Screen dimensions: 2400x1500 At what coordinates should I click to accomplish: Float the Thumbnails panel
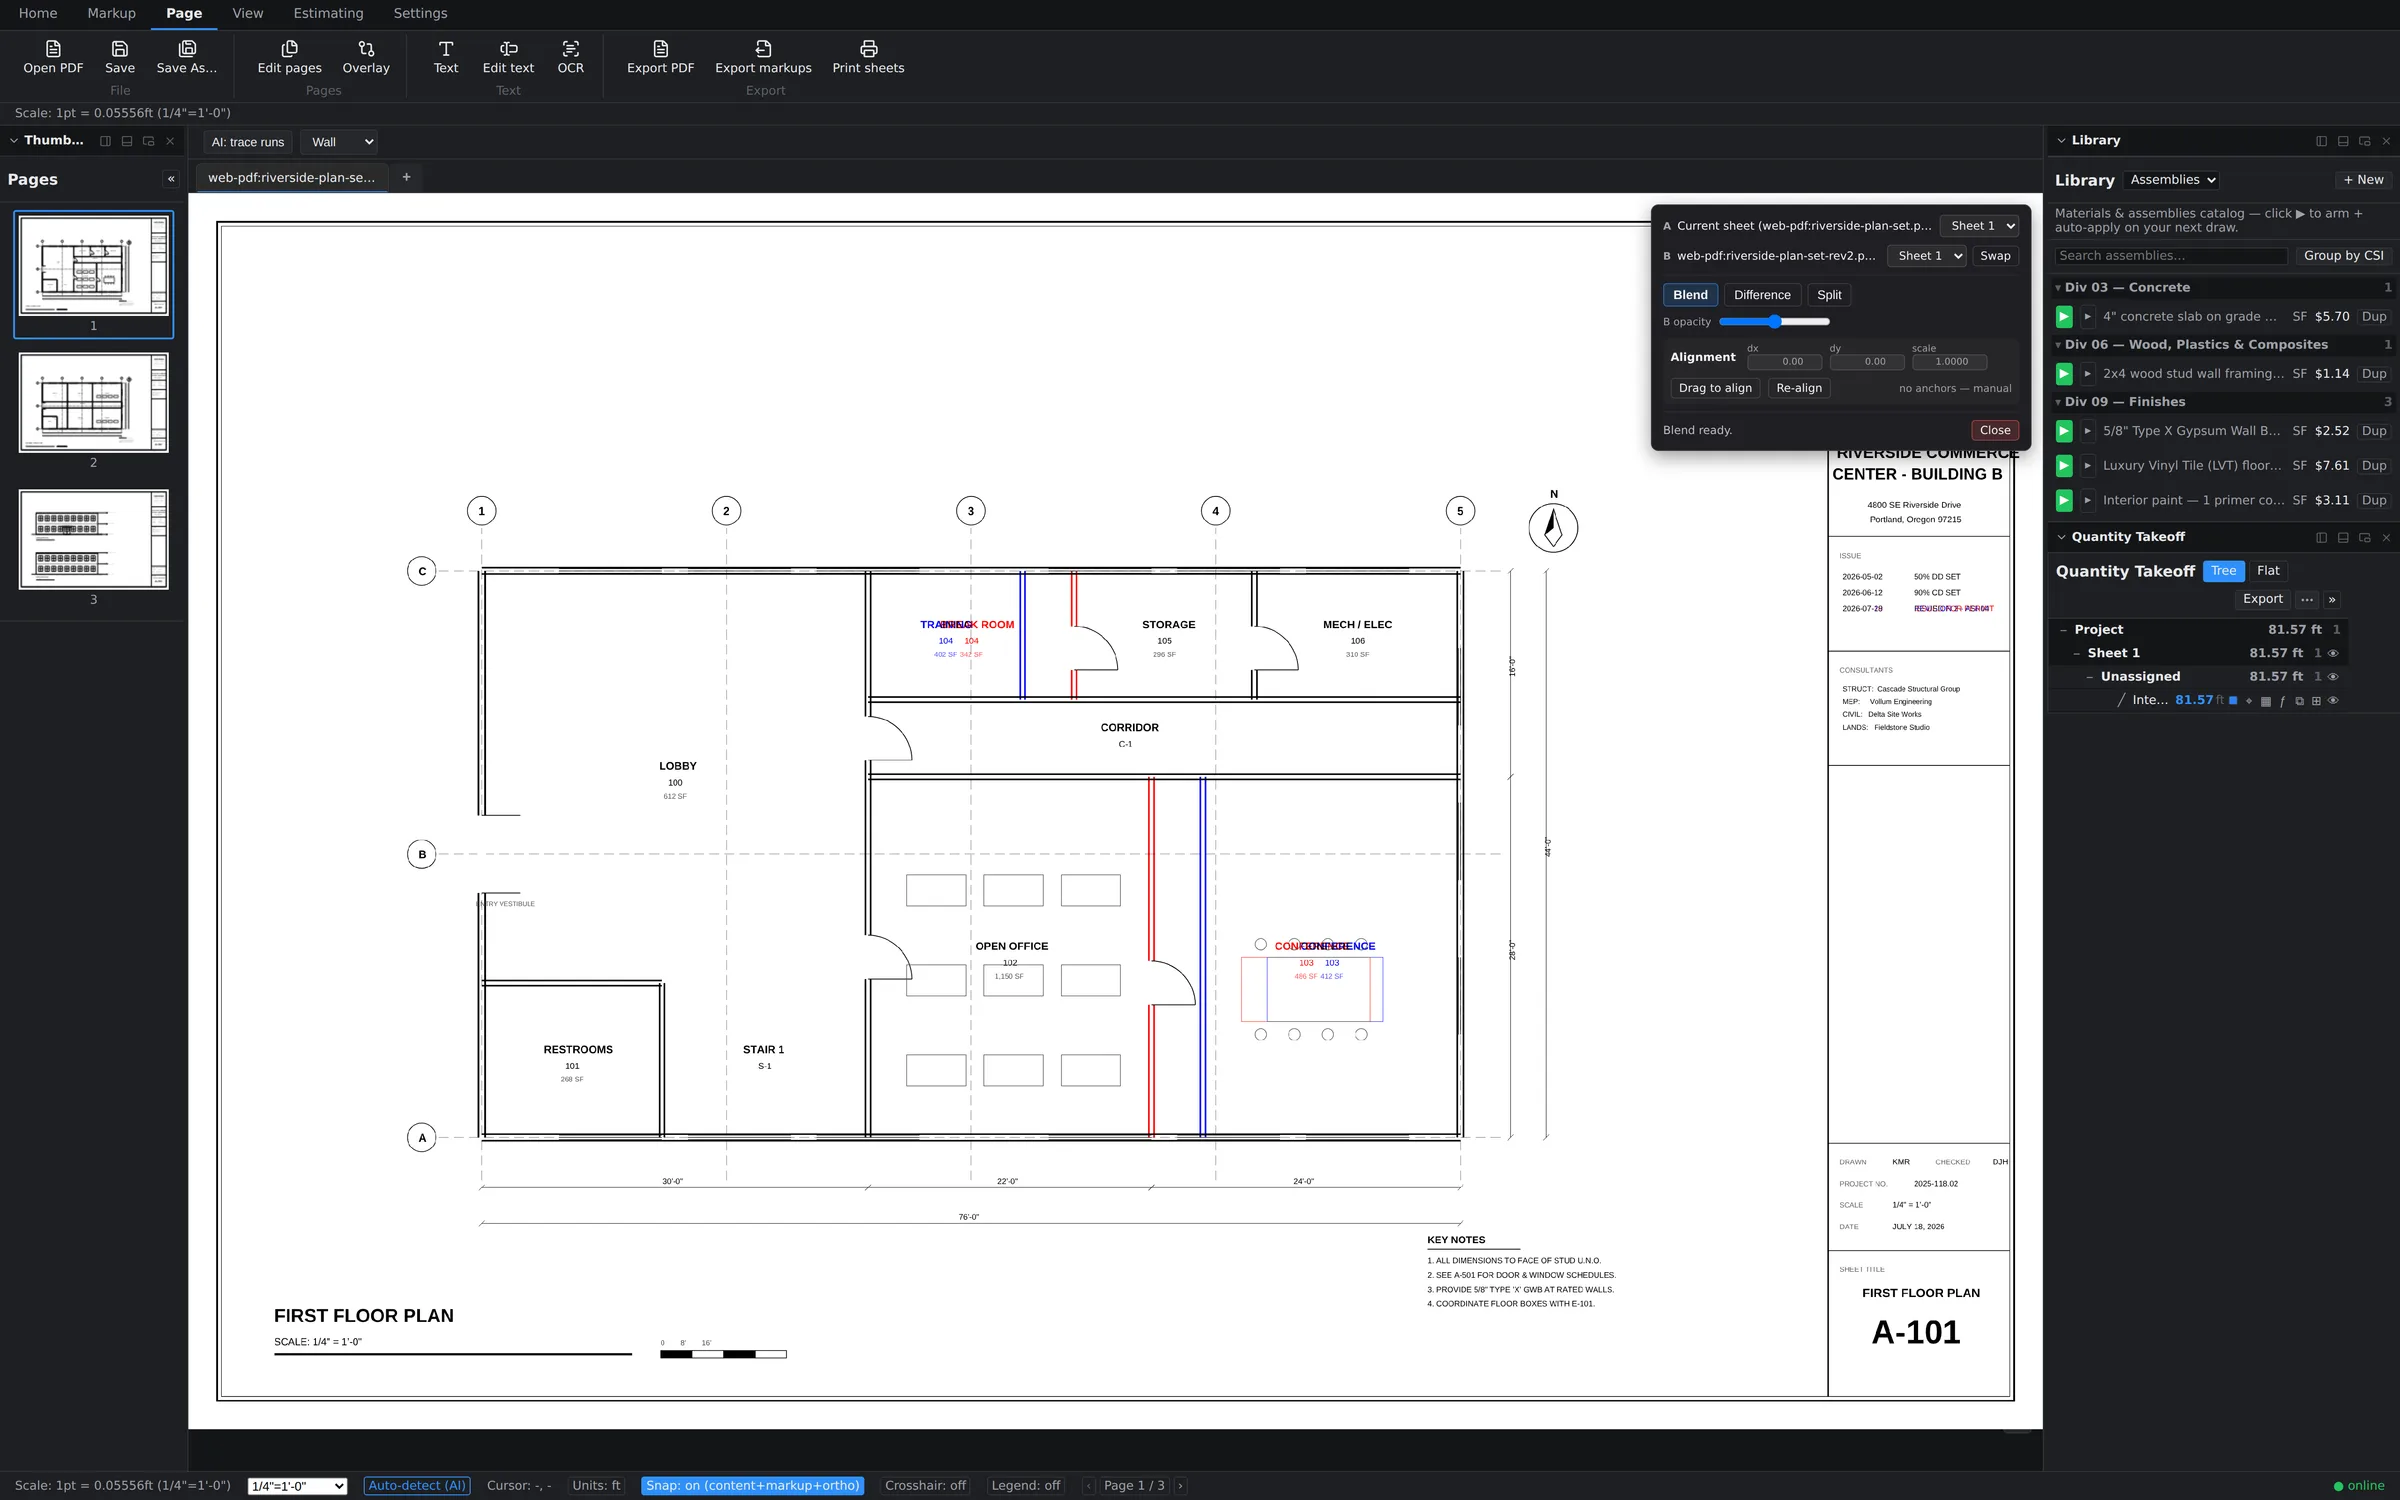click(149, 141)
